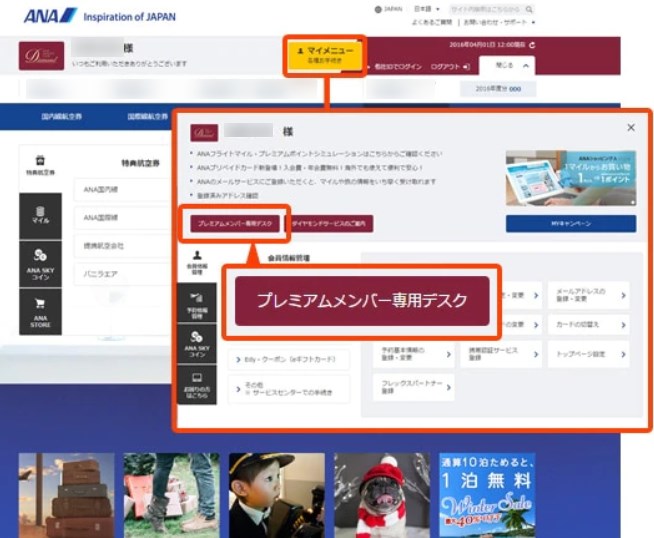Select the ANA STORE cart icon

pos(40,312)
